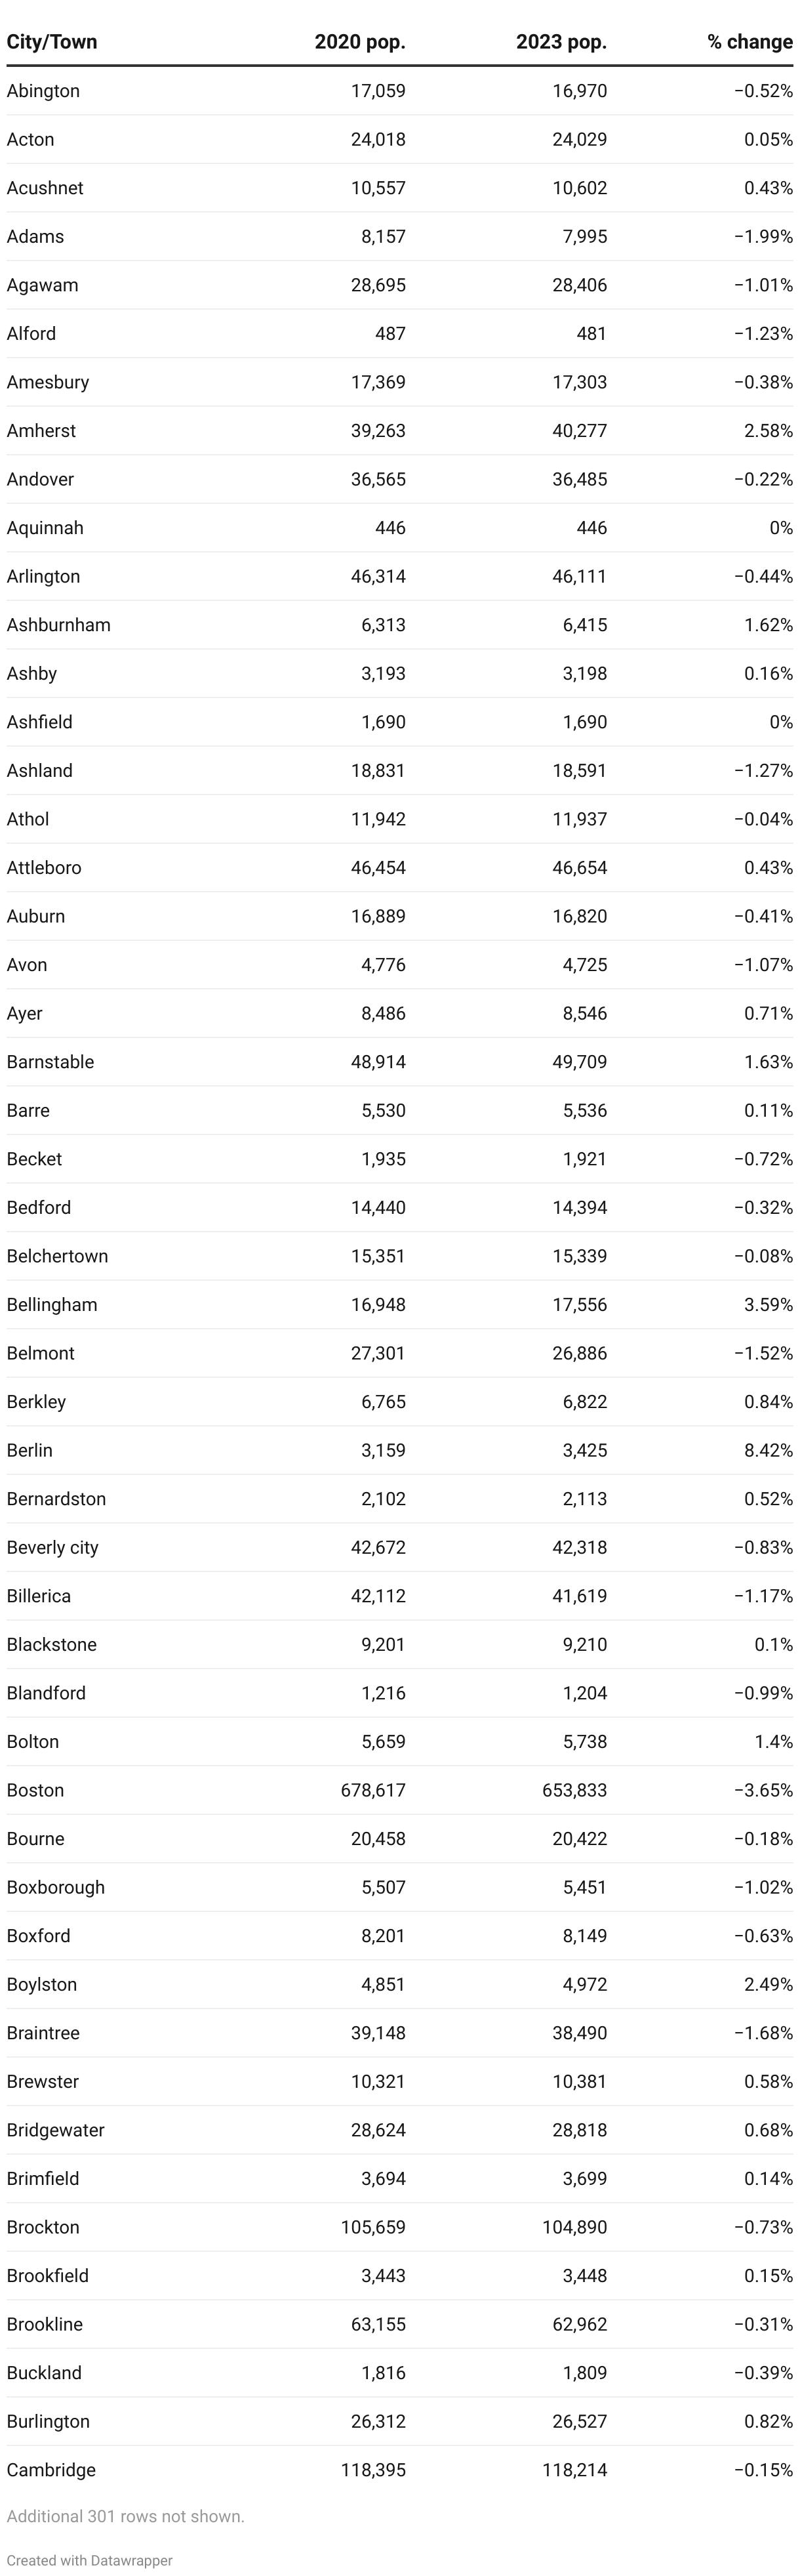The height and width of the screenshot is (2576, 800).
Task: Click the Abington row name
Action: pyautogui.click(x=43, y=91)
